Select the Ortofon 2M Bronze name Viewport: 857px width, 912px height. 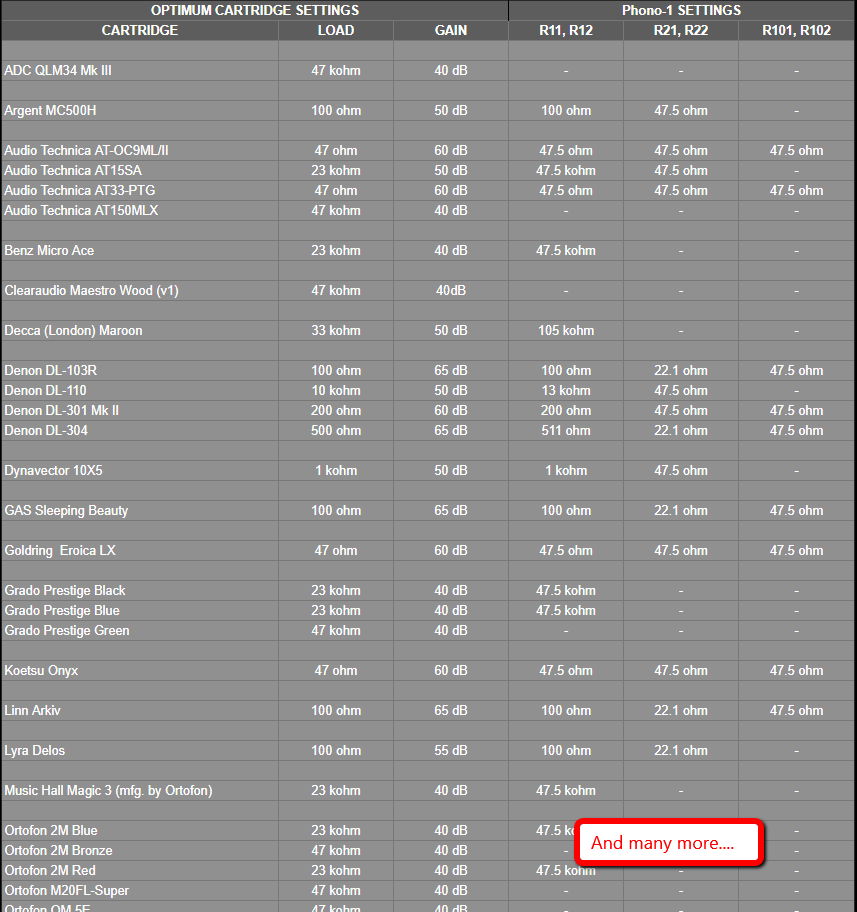(58, 850)
